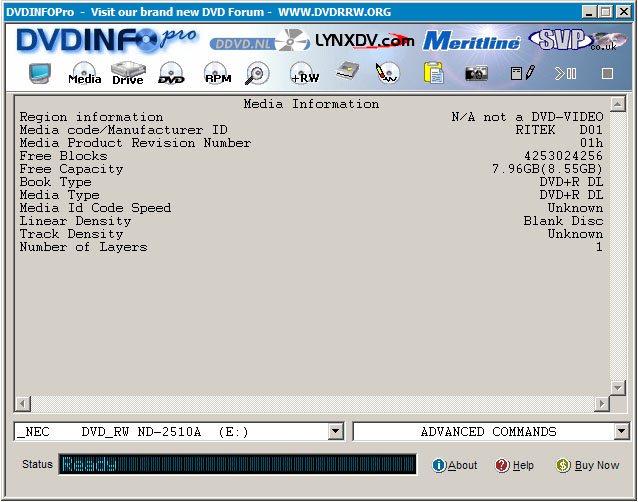Open the RPM speed test icon
Image resolution: width=638 pixels, height=502 pixels.
[x=218, y=73]
